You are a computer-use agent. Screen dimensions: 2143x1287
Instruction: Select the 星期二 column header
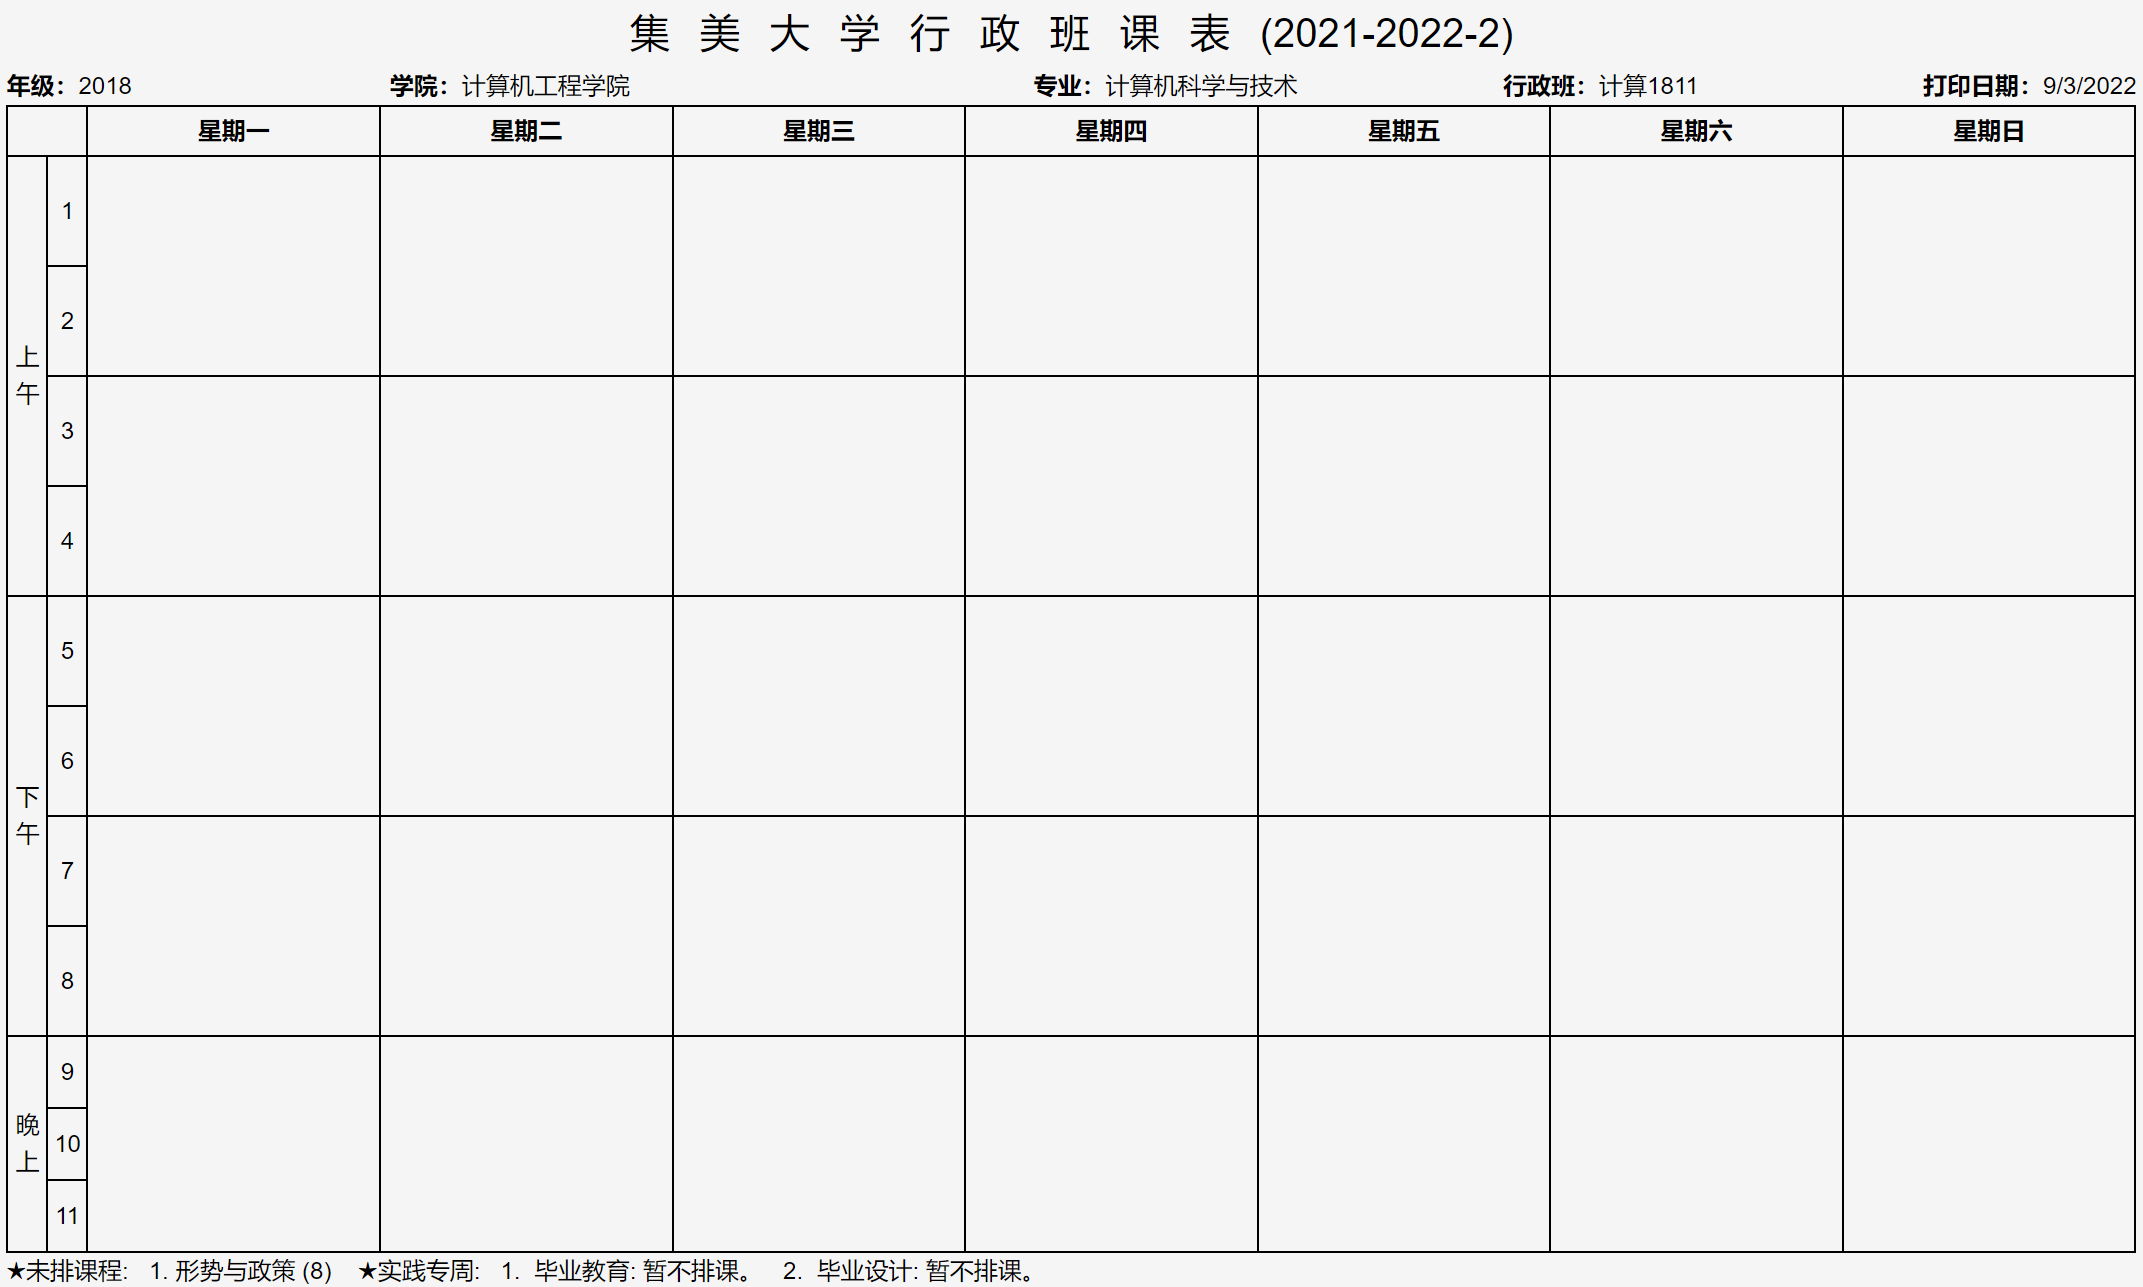coord(526,131)
